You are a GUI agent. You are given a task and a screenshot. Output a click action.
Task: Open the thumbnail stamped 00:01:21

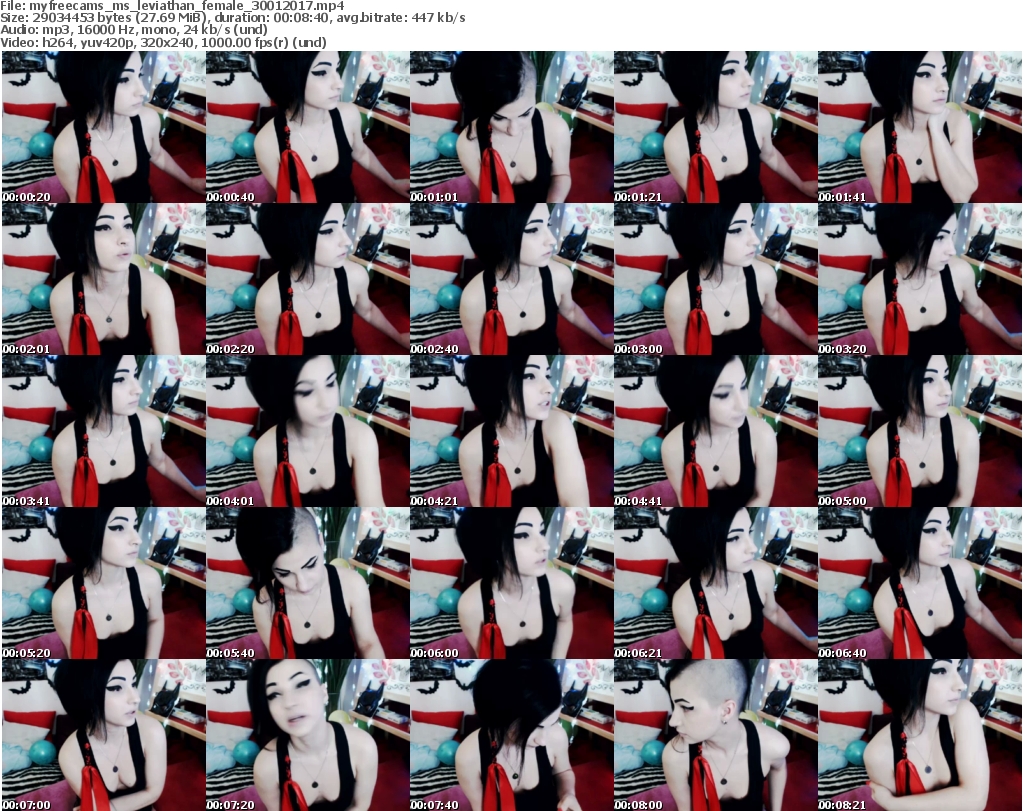coord(716,127)
